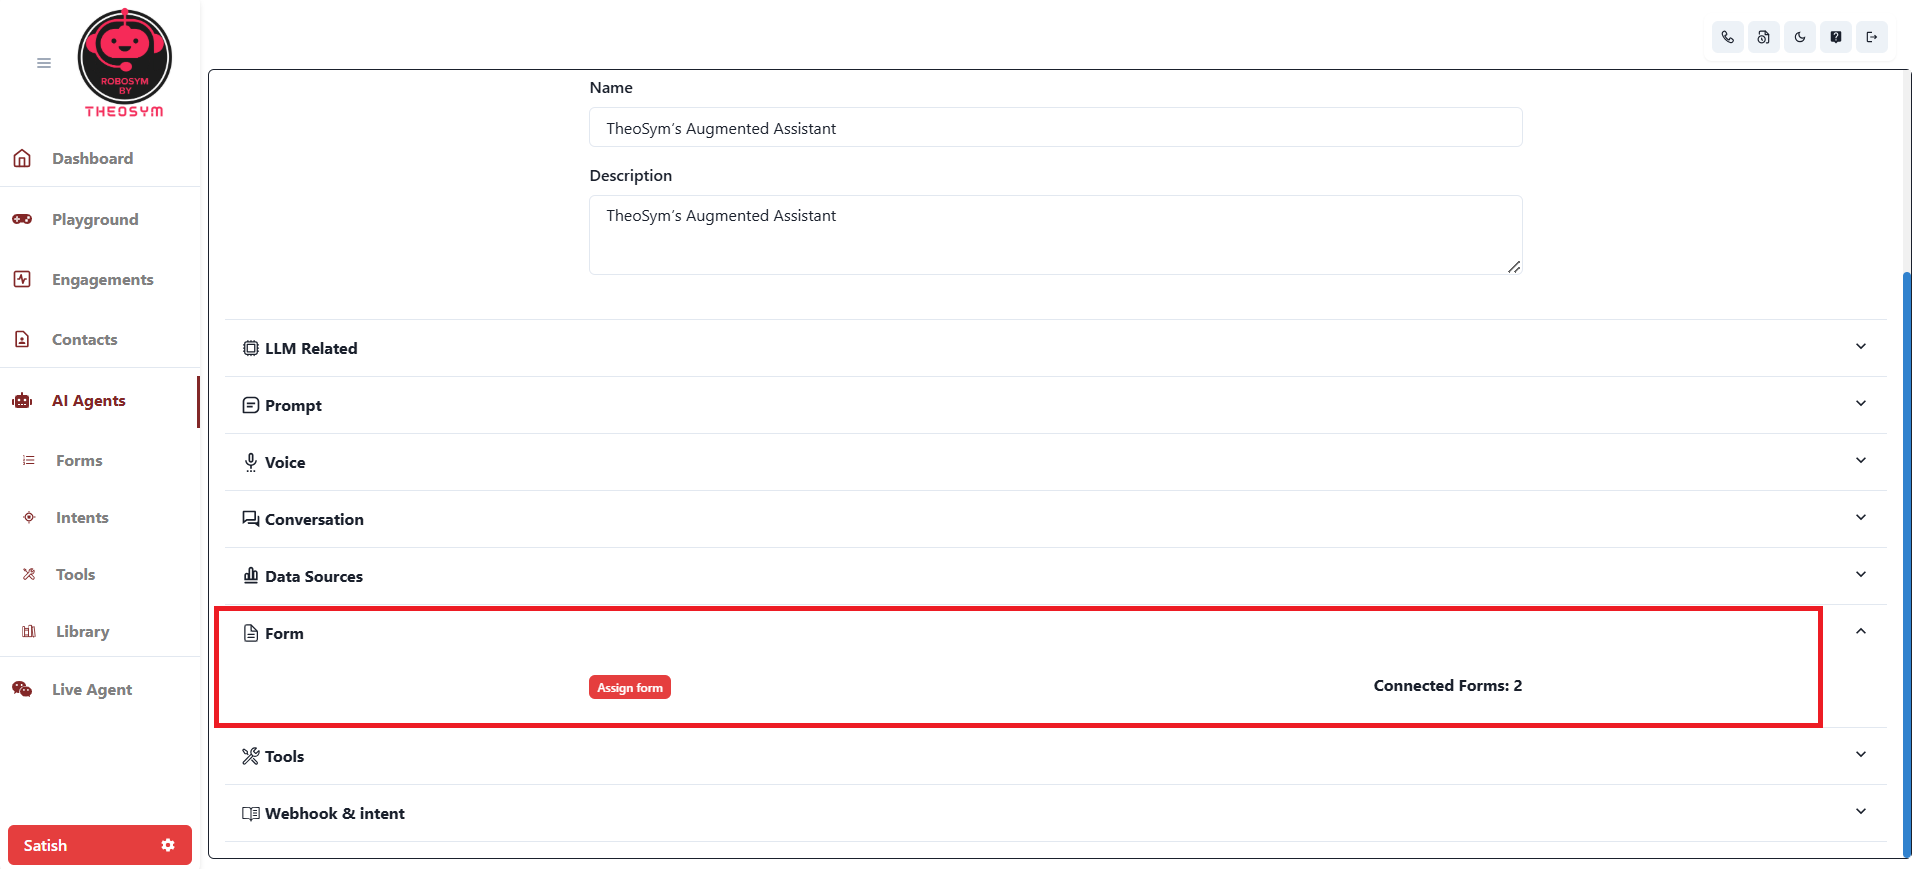
Task: Toggle dark mode with the moon icon
Action: click(x=1799, y=37)
